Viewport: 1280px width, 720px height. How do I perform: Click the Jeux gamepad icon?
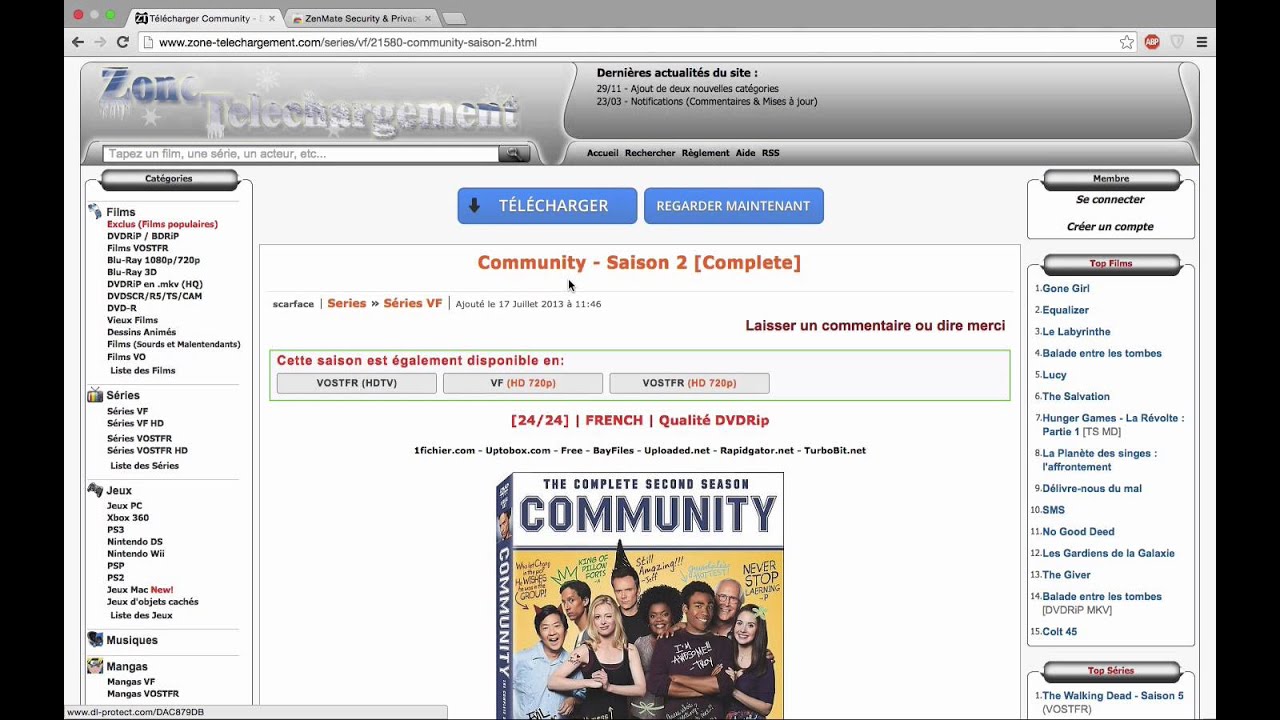95,490
